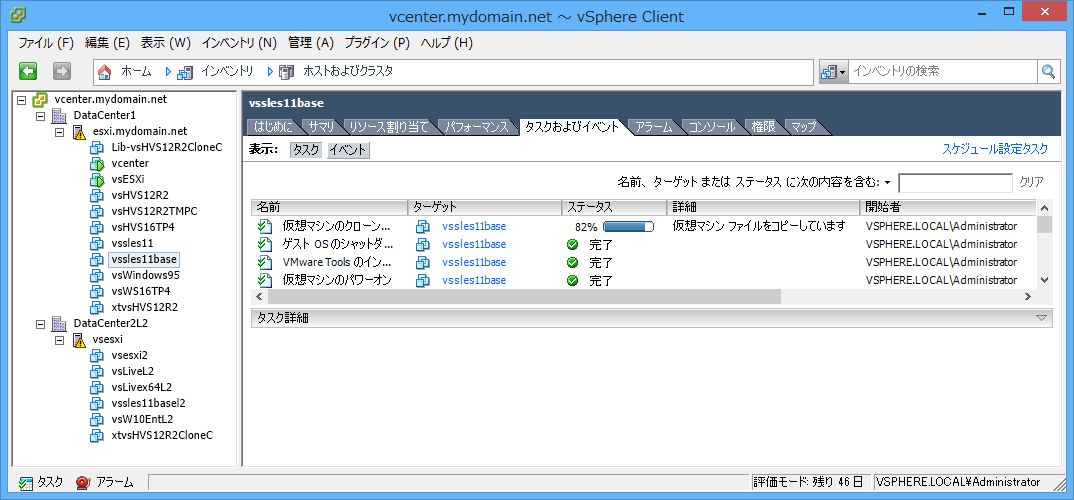Click the vSphere Client title bar icon
Viewport: 1074px width, 500px height.
tap(18, 16)
